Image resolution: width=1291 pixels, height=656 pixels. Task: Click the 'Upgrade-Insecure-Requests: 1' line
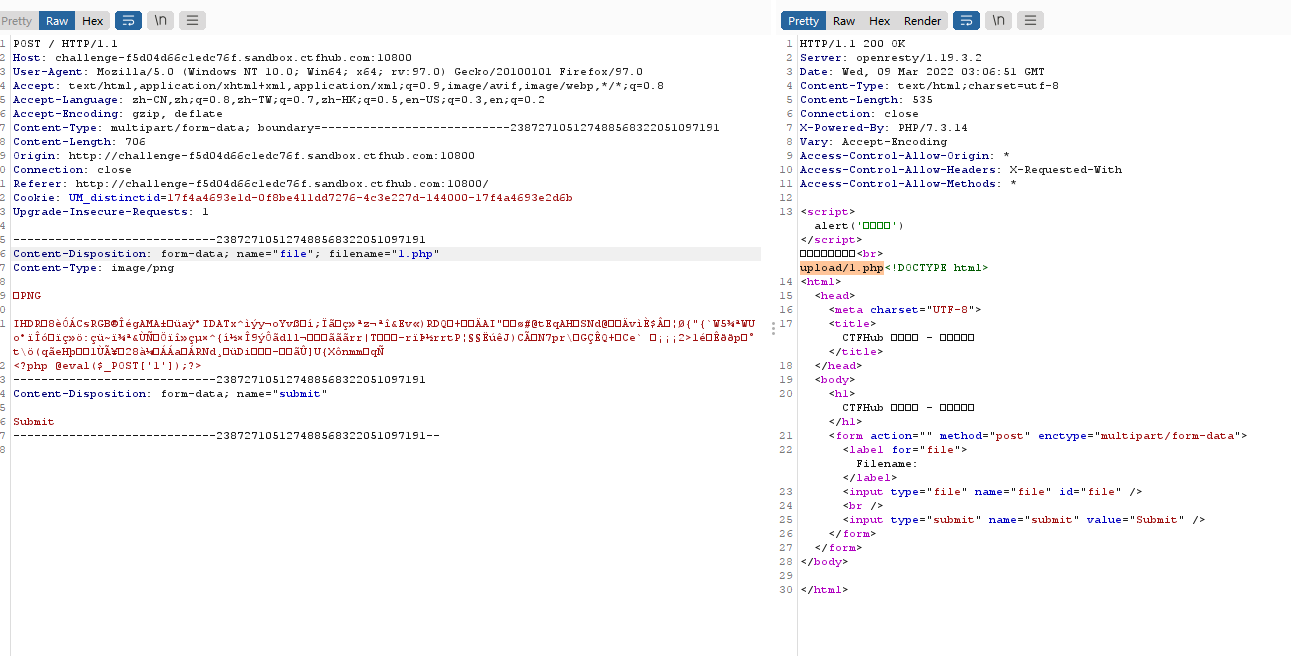point(111,212)
